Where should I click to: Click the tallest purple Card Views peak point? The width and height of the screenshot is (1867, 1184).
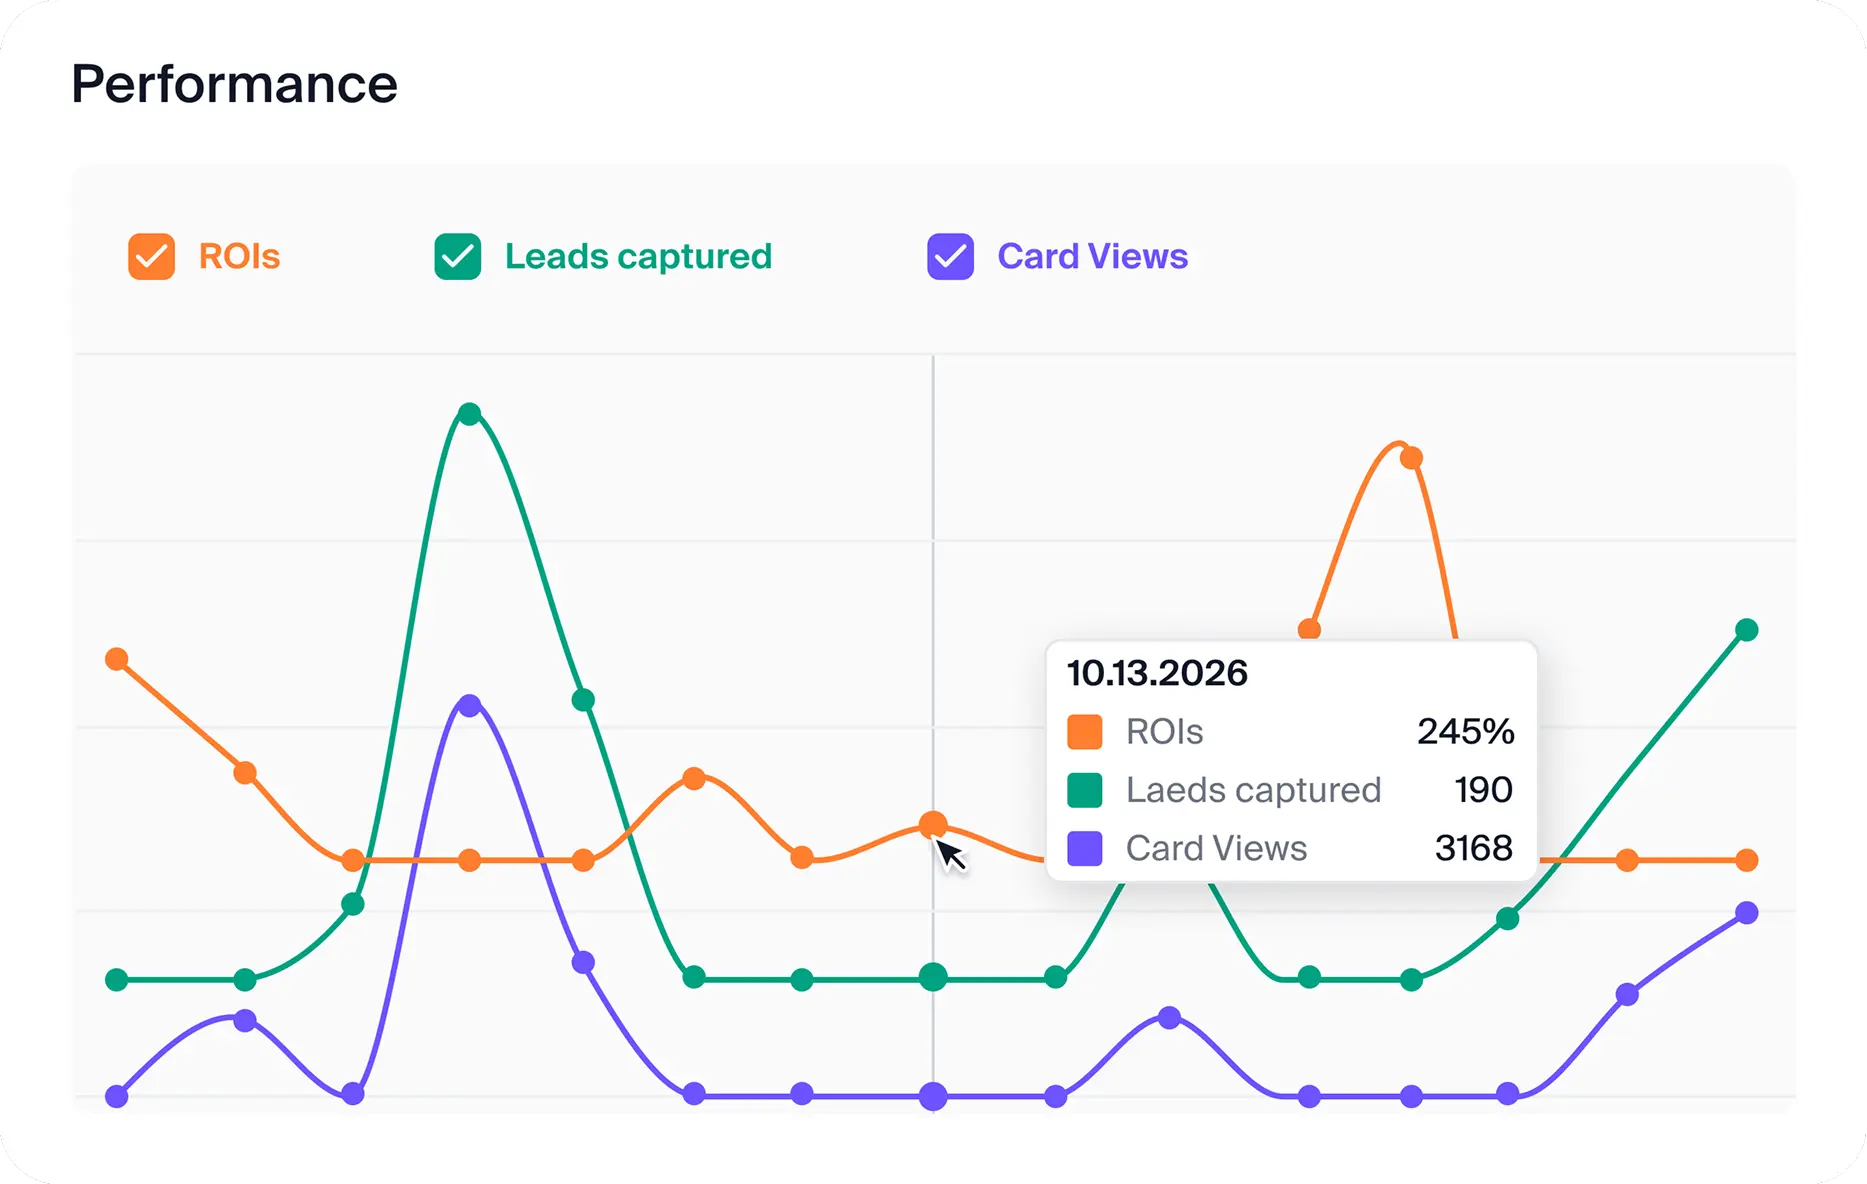pos(469,705)
